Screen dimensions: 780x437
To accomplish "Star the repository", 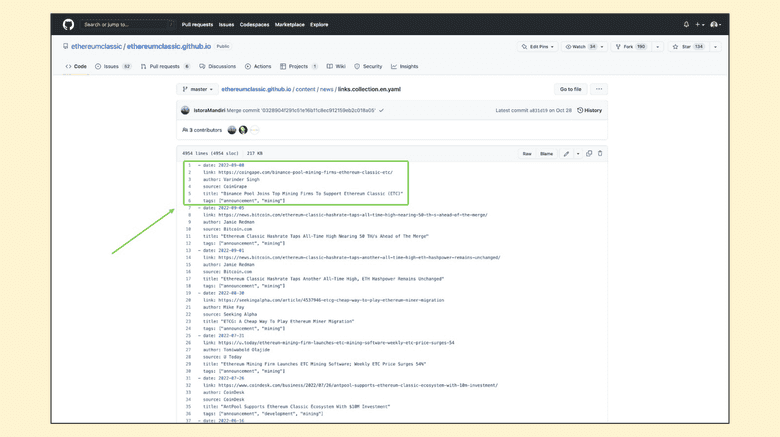I will [x=686, y=47].
